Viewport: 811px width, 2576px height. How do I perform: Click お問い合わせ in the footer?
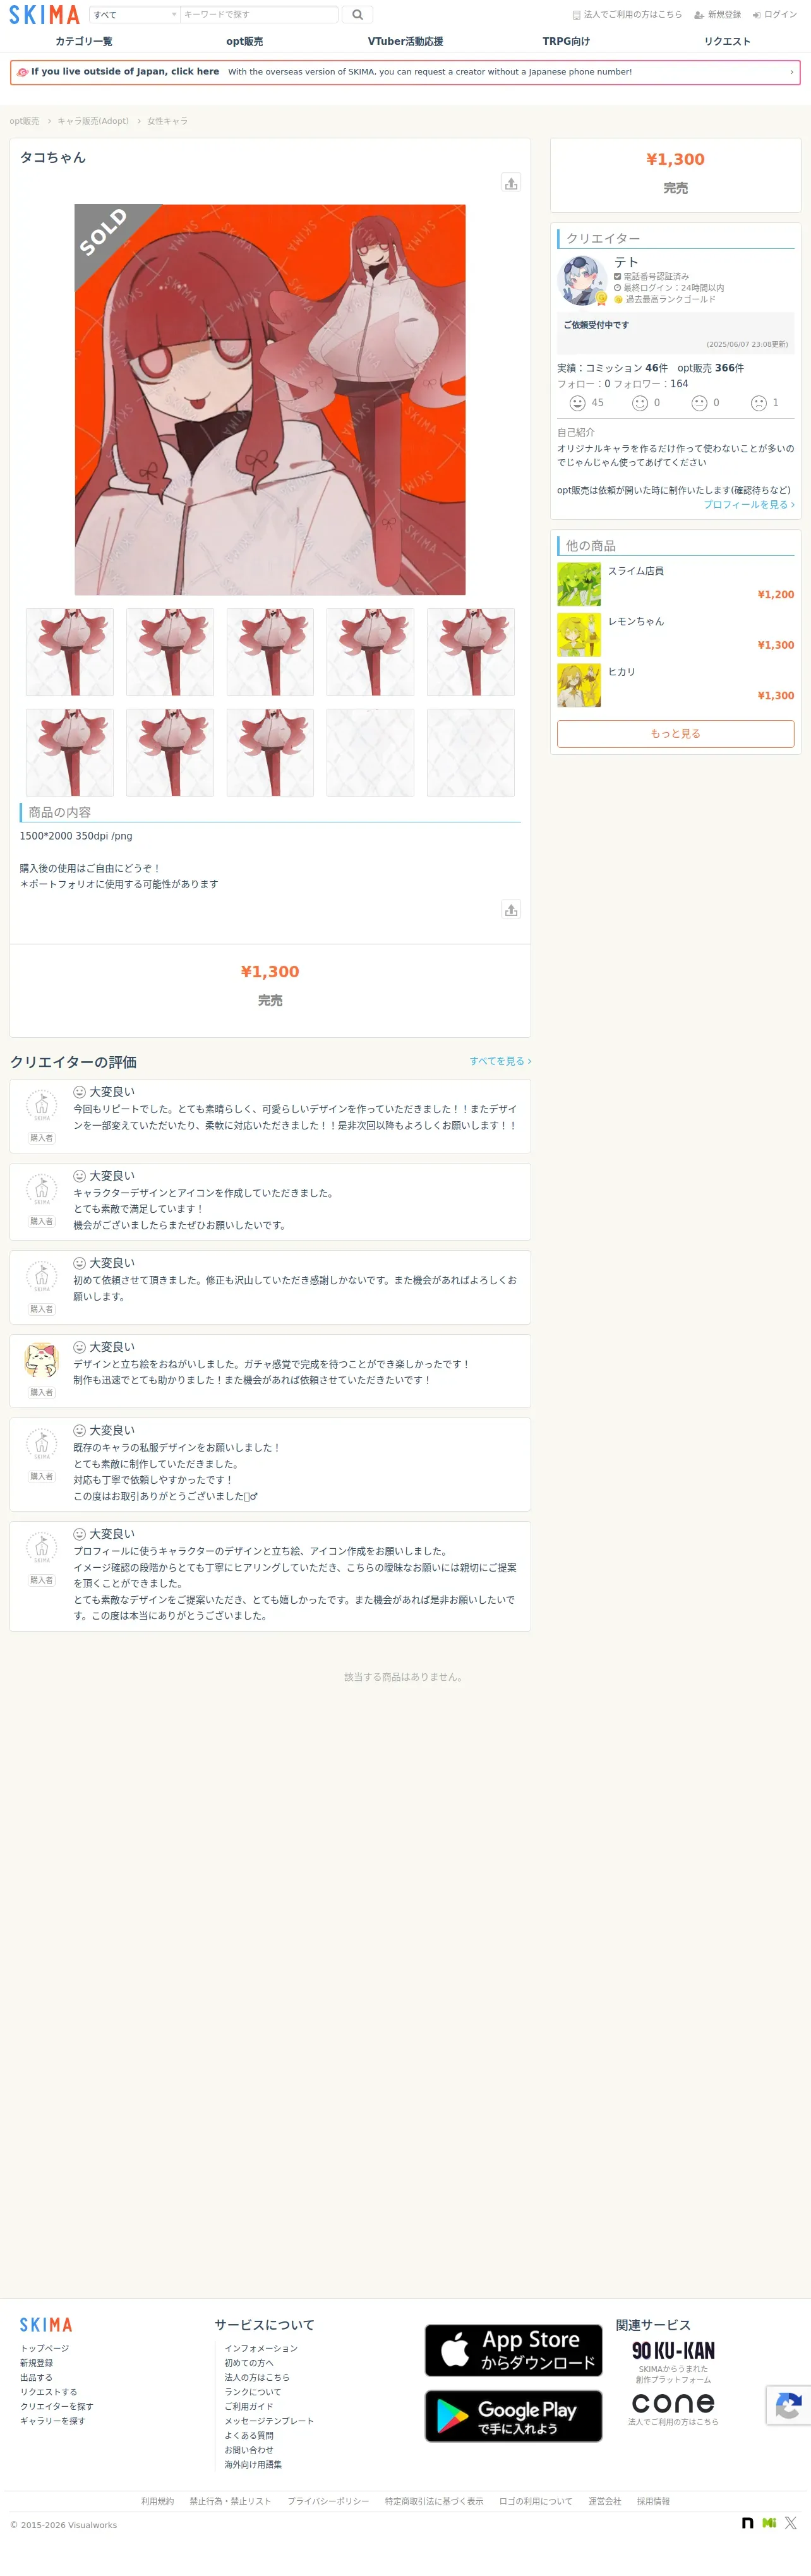pos(249,2450)
